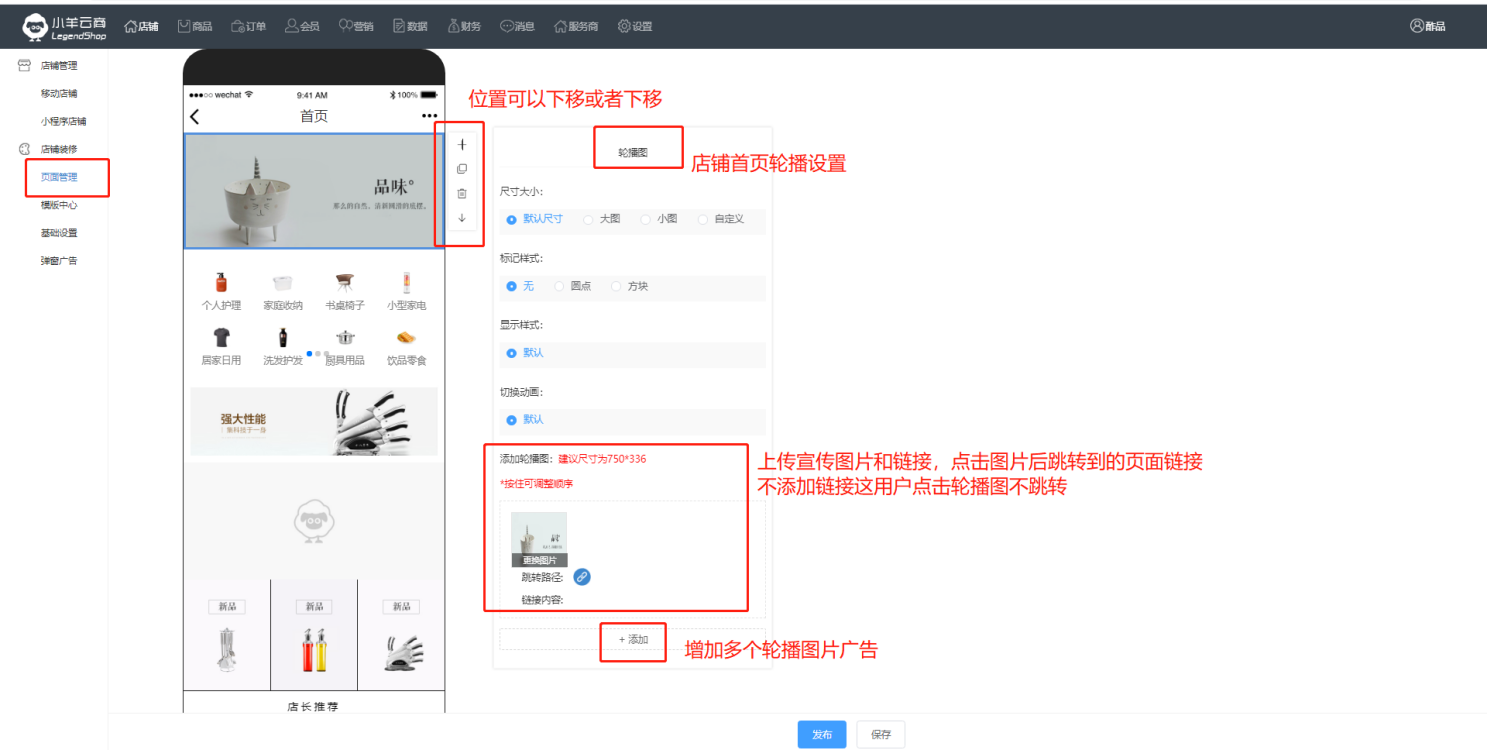
Task: Choose the 自定义 size radio button
Action: (703, 219)
